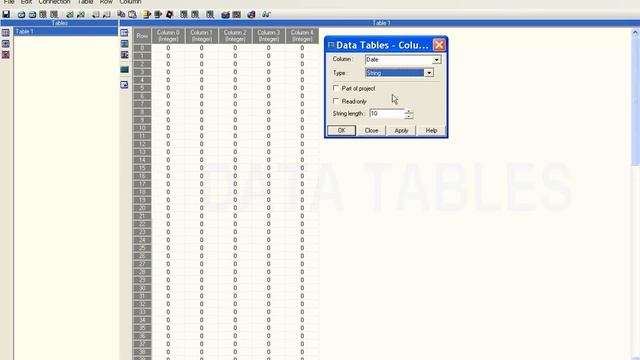
Task: Click the gray sheet with red arrow icon
Action: 158,15
